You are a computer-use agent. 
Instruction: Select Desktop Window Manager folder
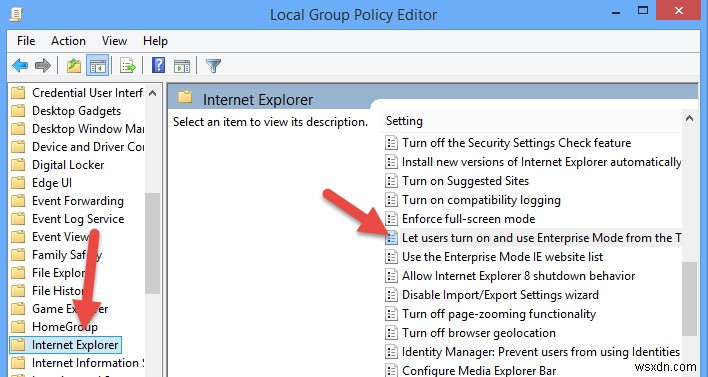(x=77, y=129)
